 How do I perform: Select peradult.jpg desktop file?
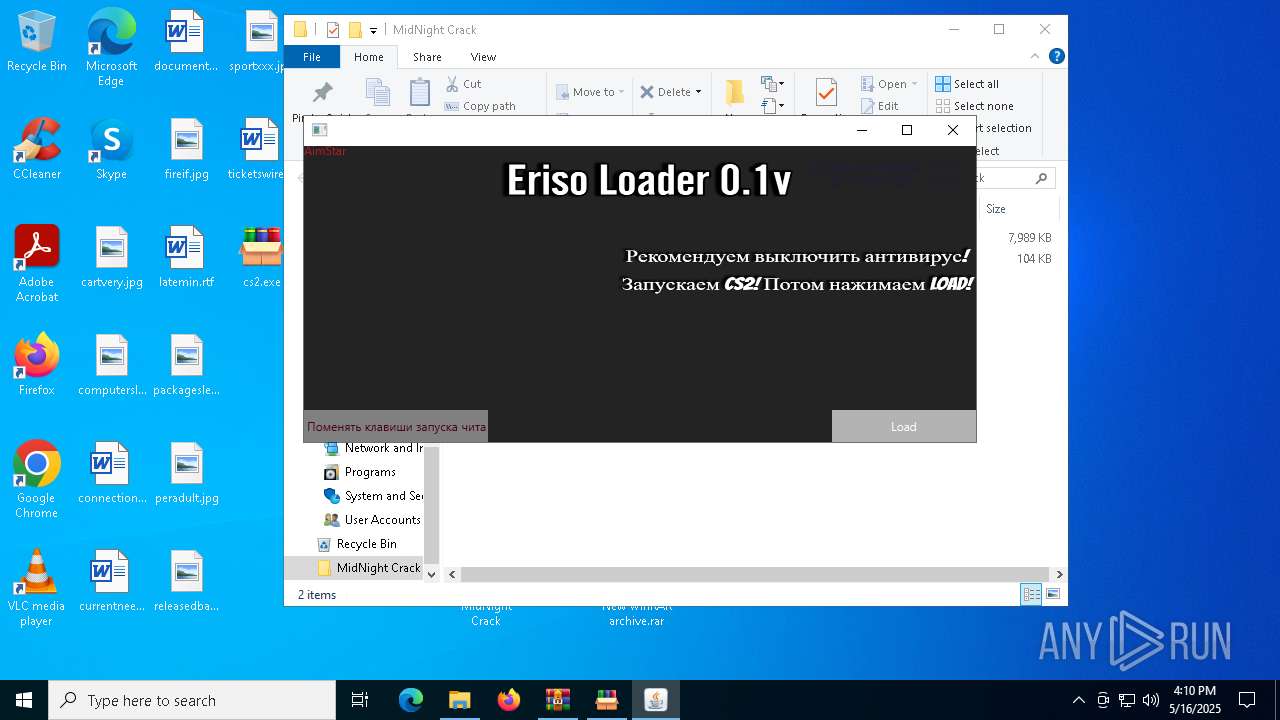tap(187, 473)
